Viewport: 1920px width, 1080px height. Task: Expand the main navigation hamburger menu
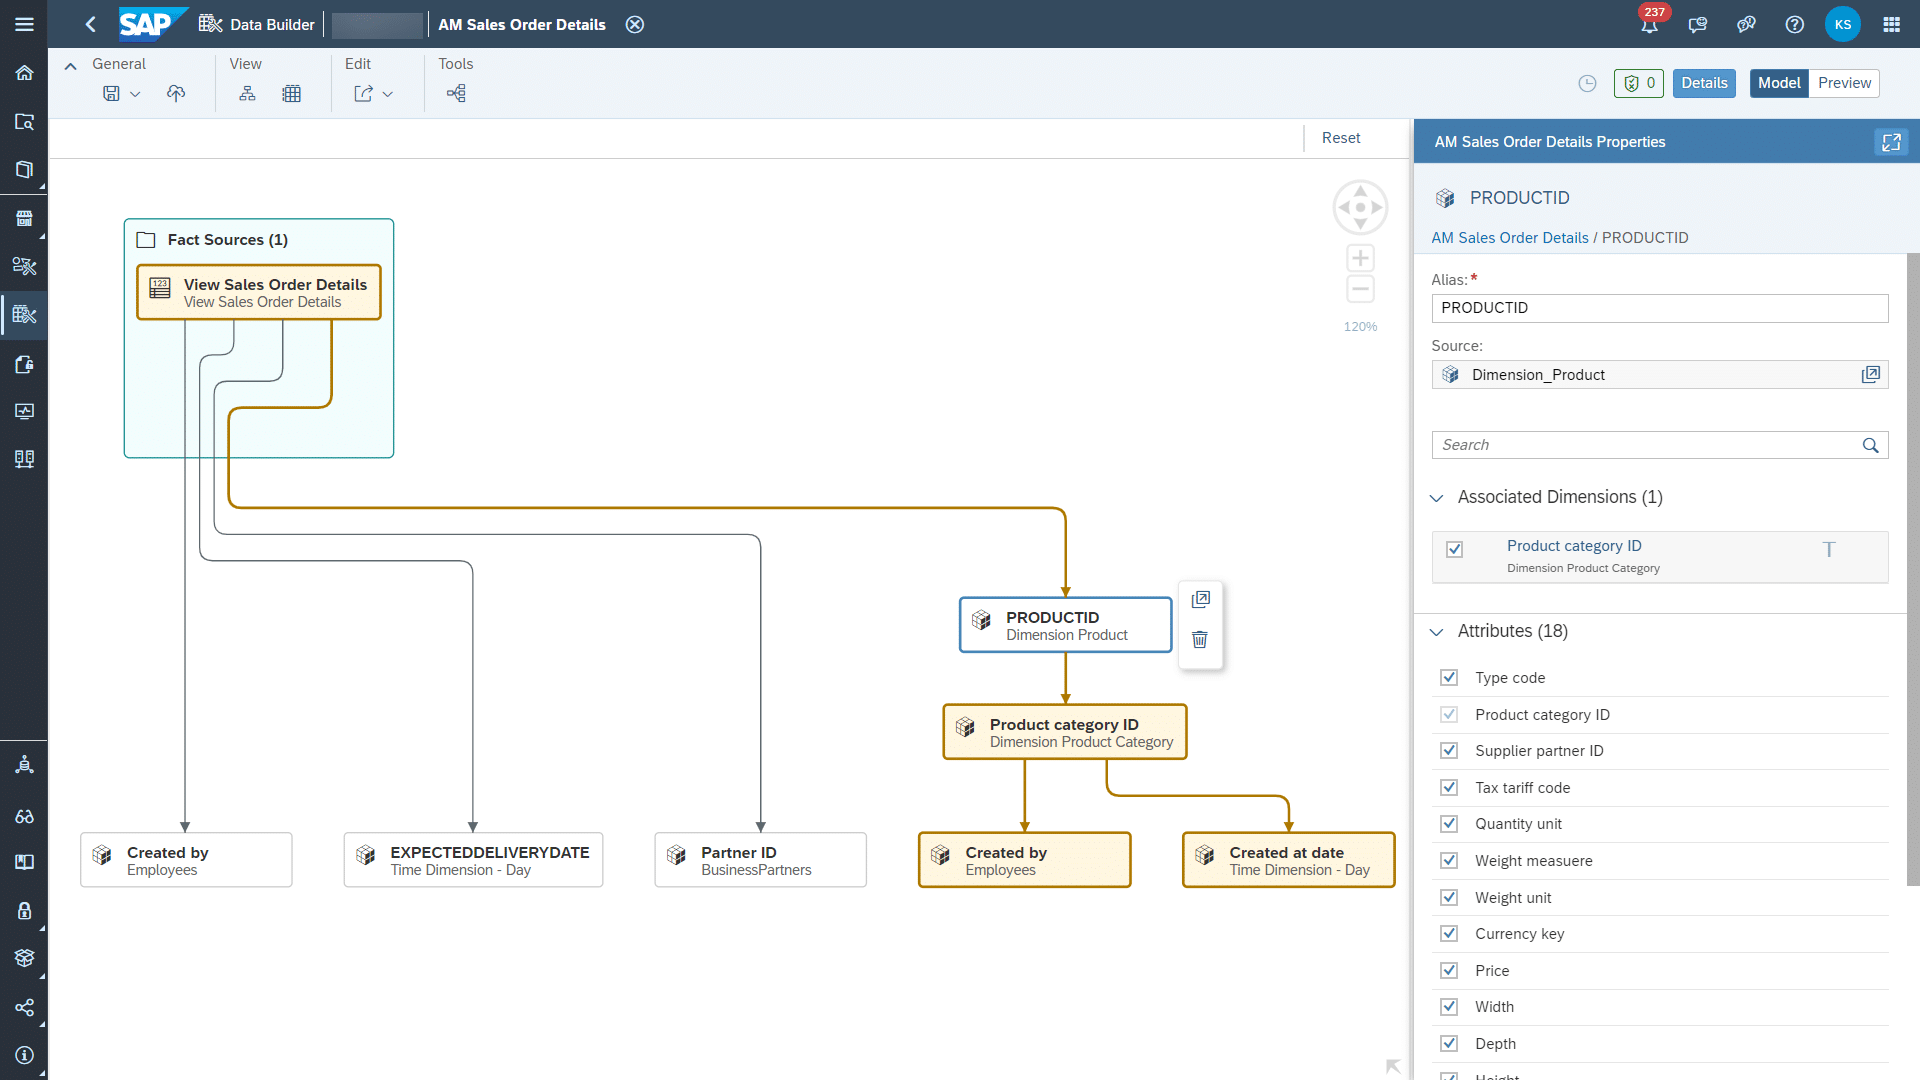(x=24, y=24)
